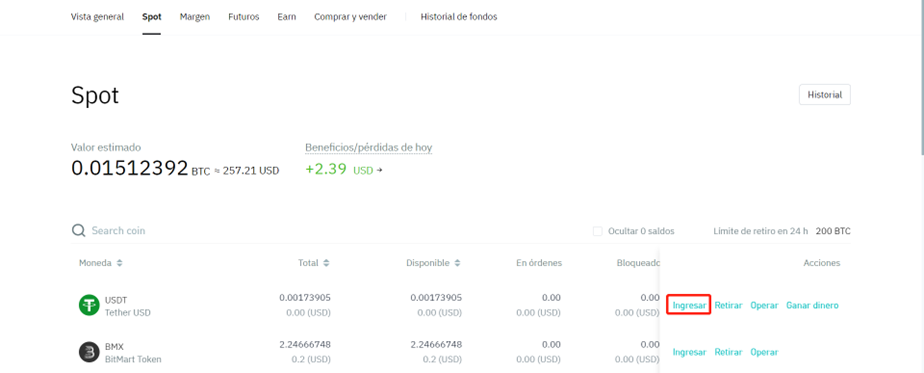Viewport: 924px width, 373px height.
Task: Sort by the Total column arrows
Action: tap(326, 263)
